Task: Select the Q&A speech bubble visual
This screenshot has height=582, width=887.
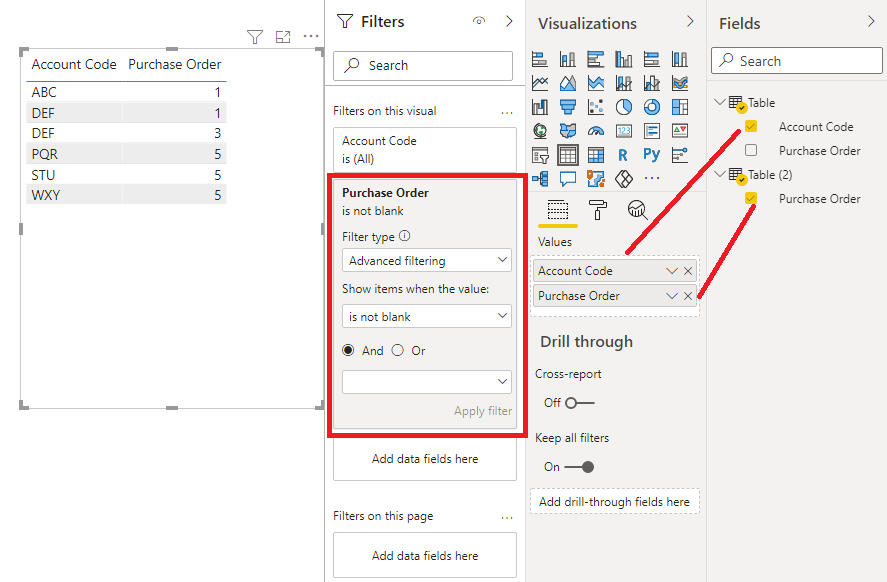Action: 567,179
